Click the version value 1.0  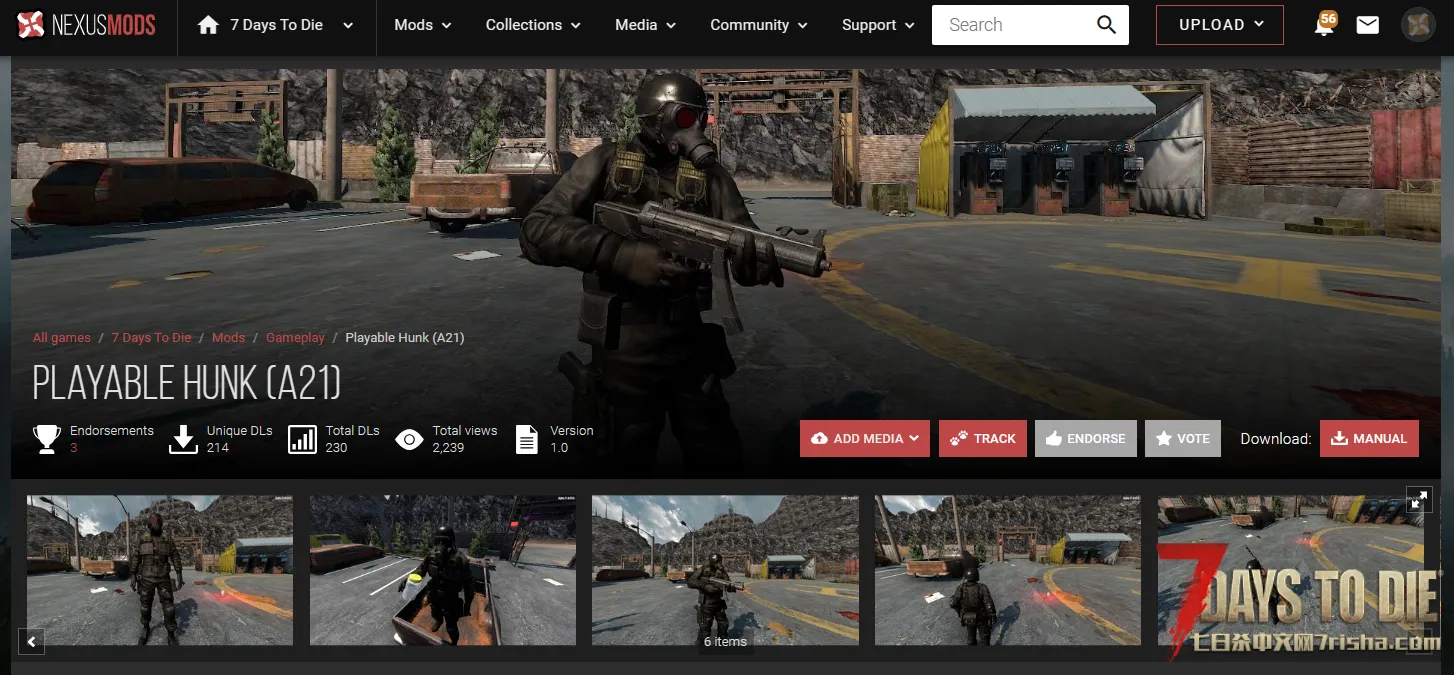(x=559, y=448)
